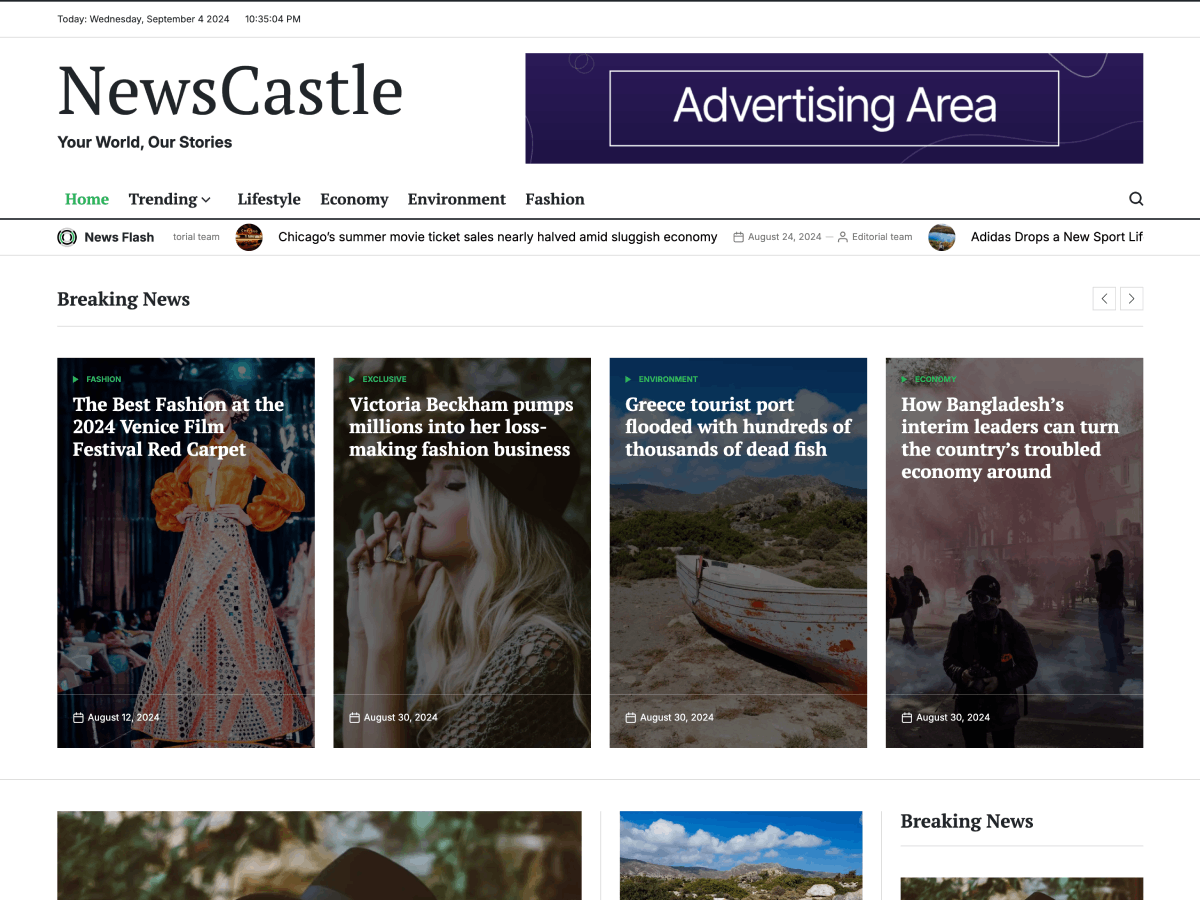Click the play icon beside the ENVIRONMENT label
1200x900 pixels.
coord(628,379)
